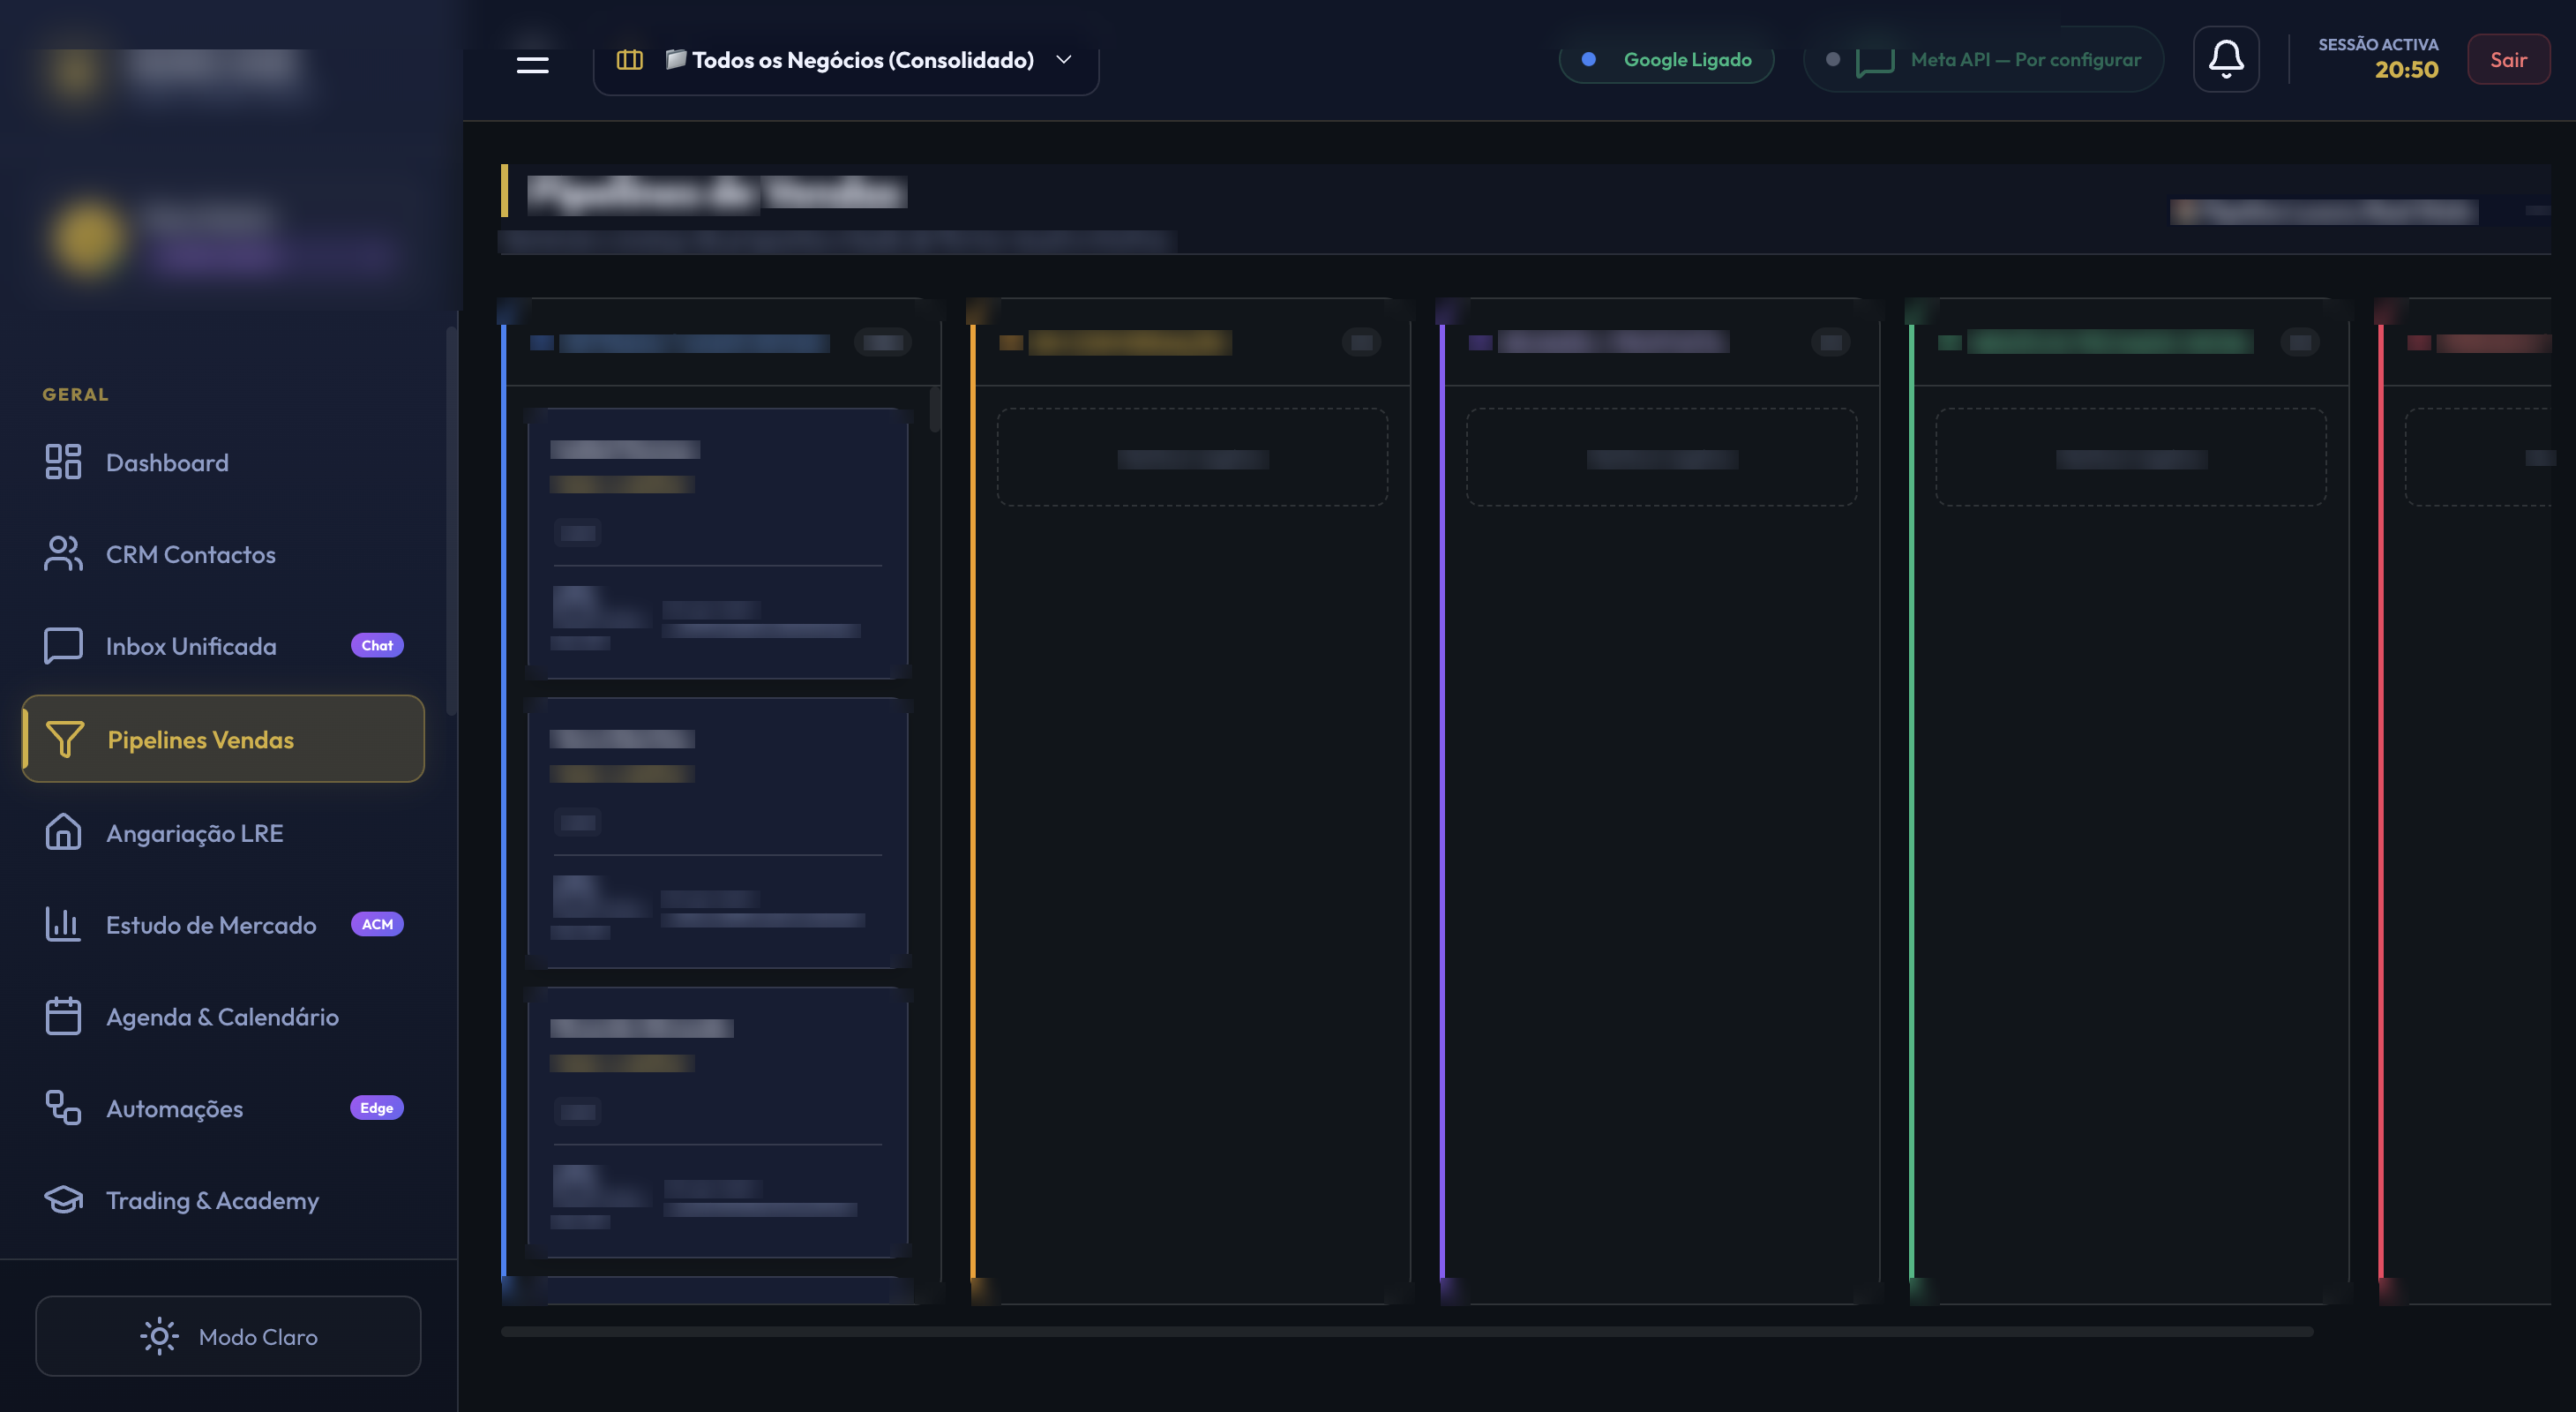Open the Dashboard menu item

[x=223, y=463]
